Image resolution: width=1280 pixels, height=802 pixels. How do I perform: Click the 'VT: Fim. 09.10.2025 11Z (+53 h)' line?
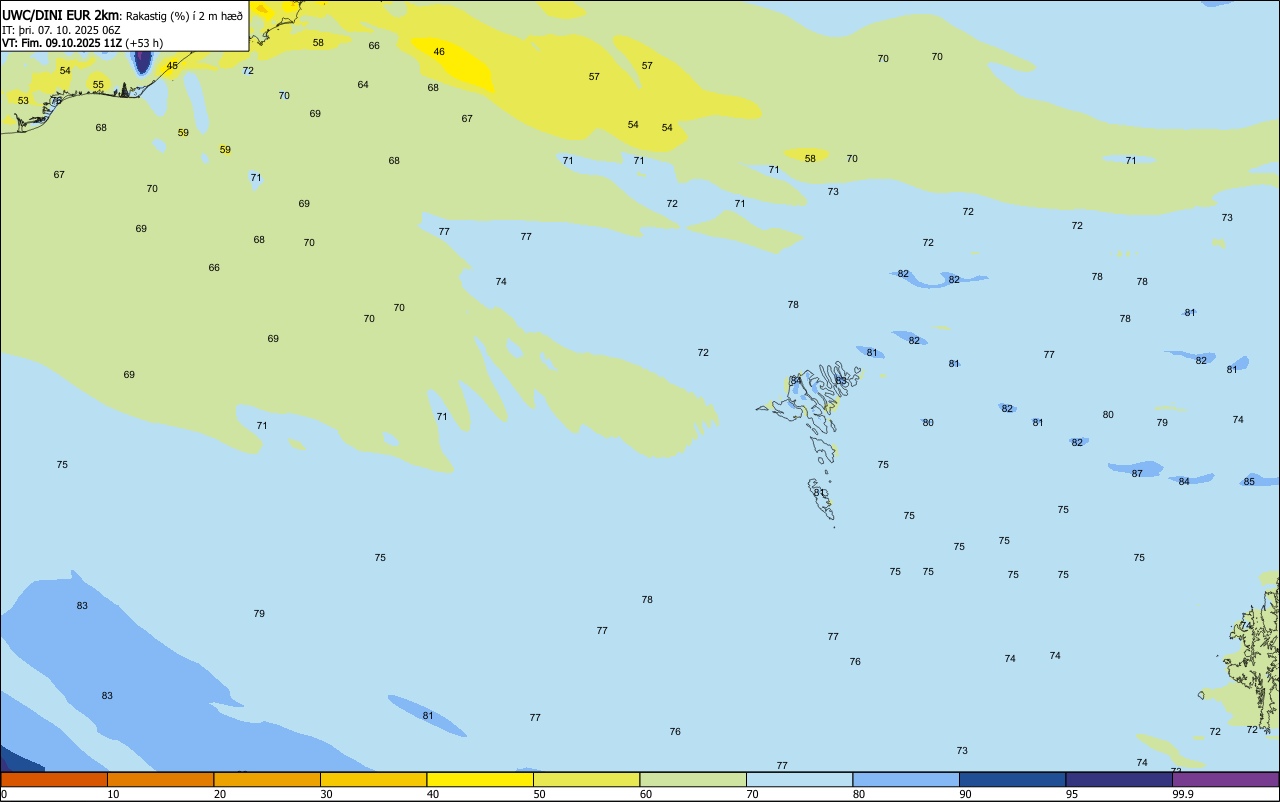[x=82, y=43]
